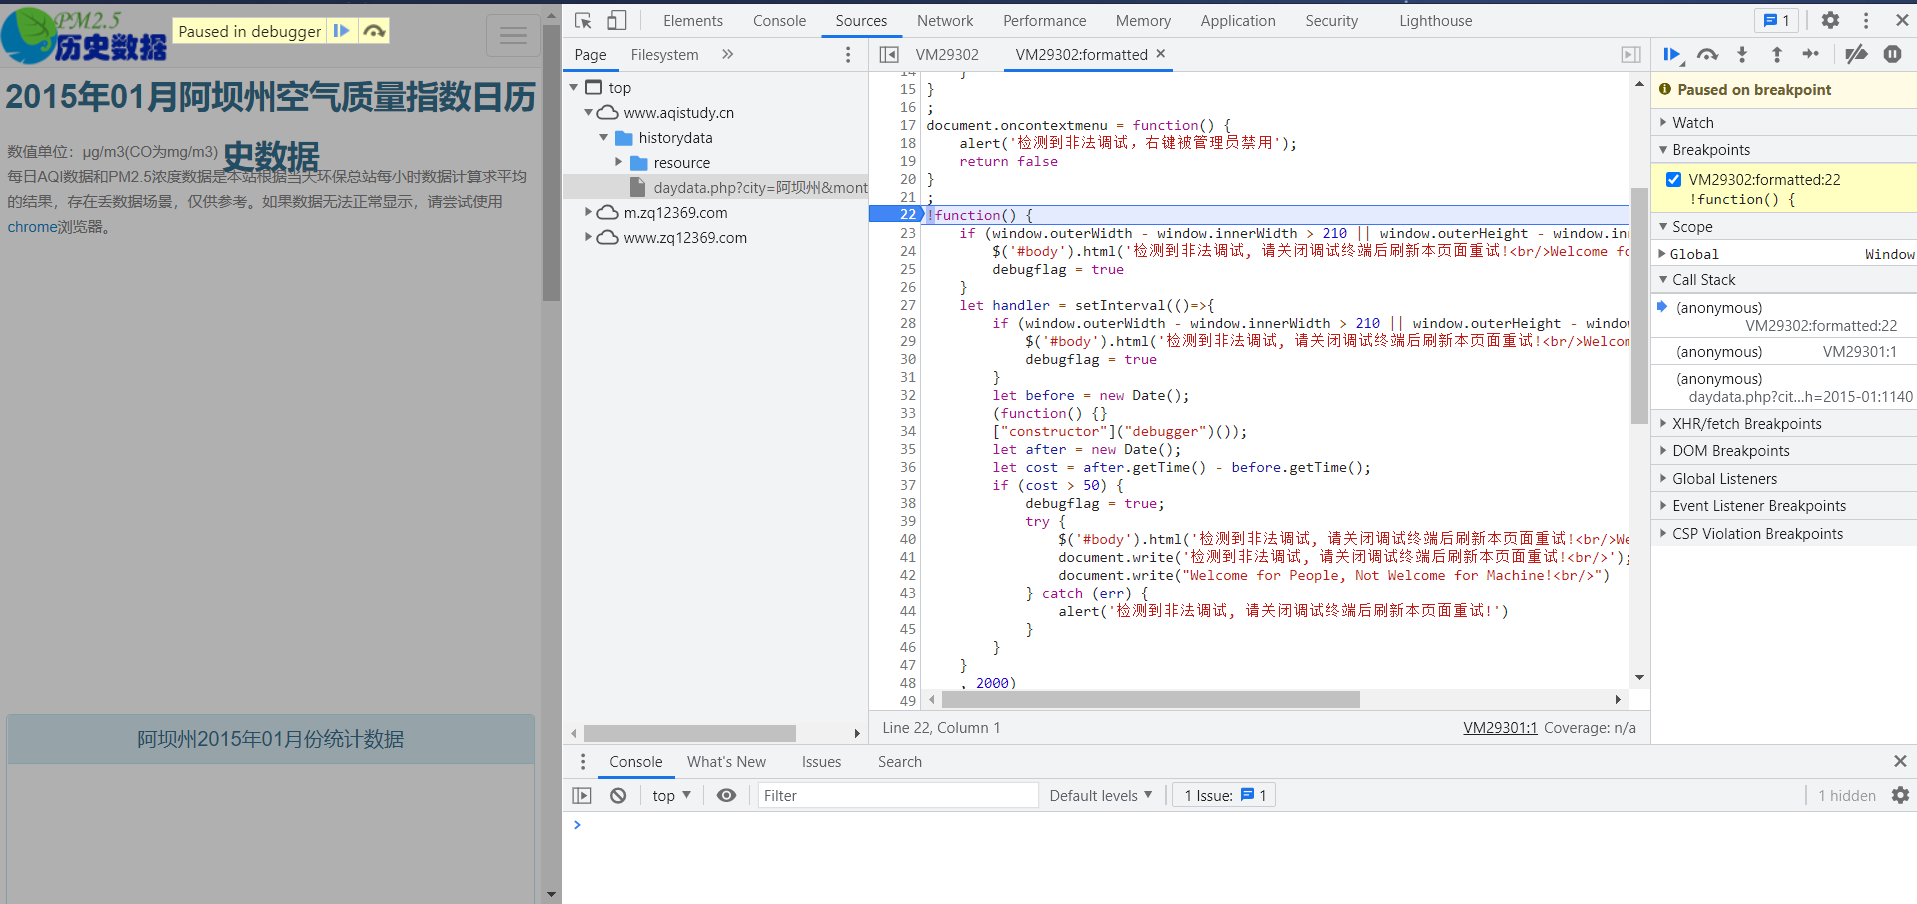Screen dimensions: 1917x904
Task: Open the Application panel tab
Action: pyautogui.click(x=1237, y=21)
